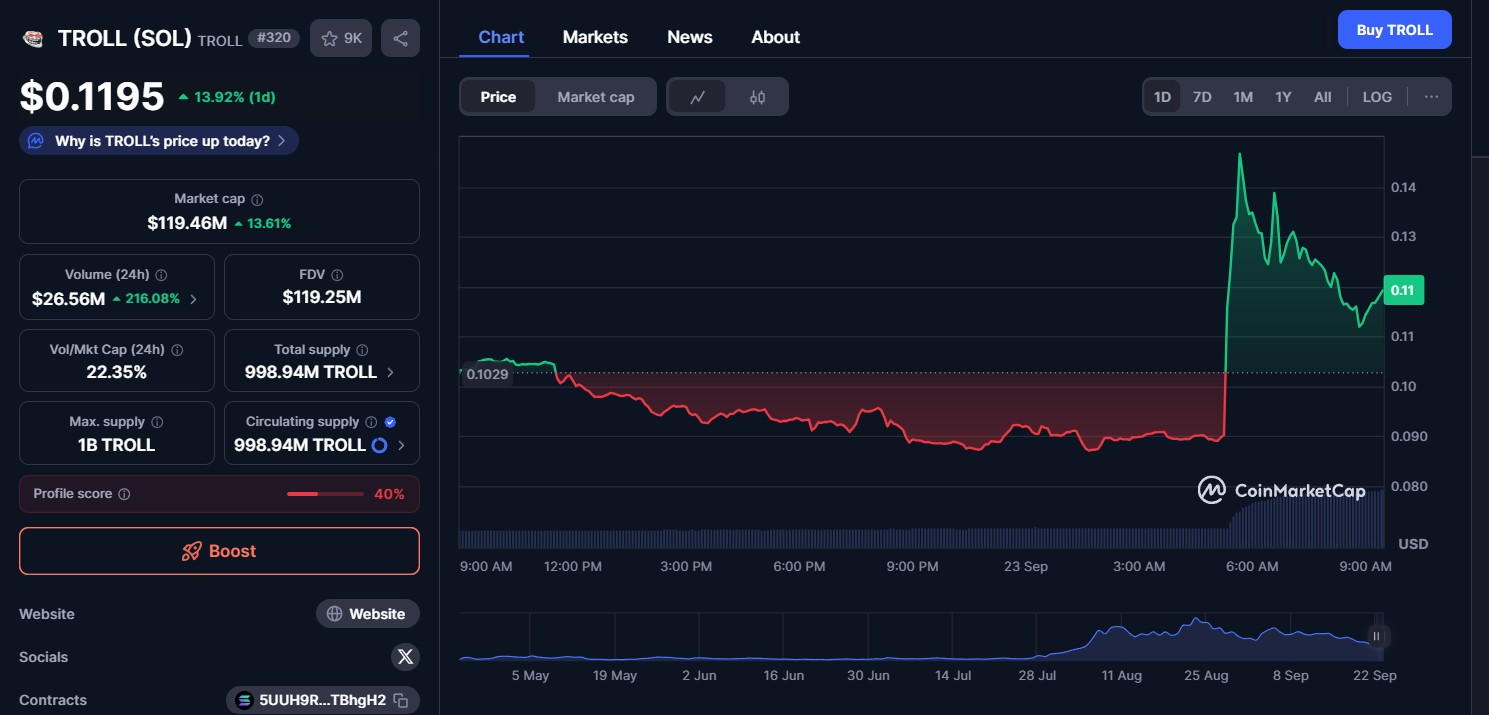Click the #320 rank badge

coord(274,38)
